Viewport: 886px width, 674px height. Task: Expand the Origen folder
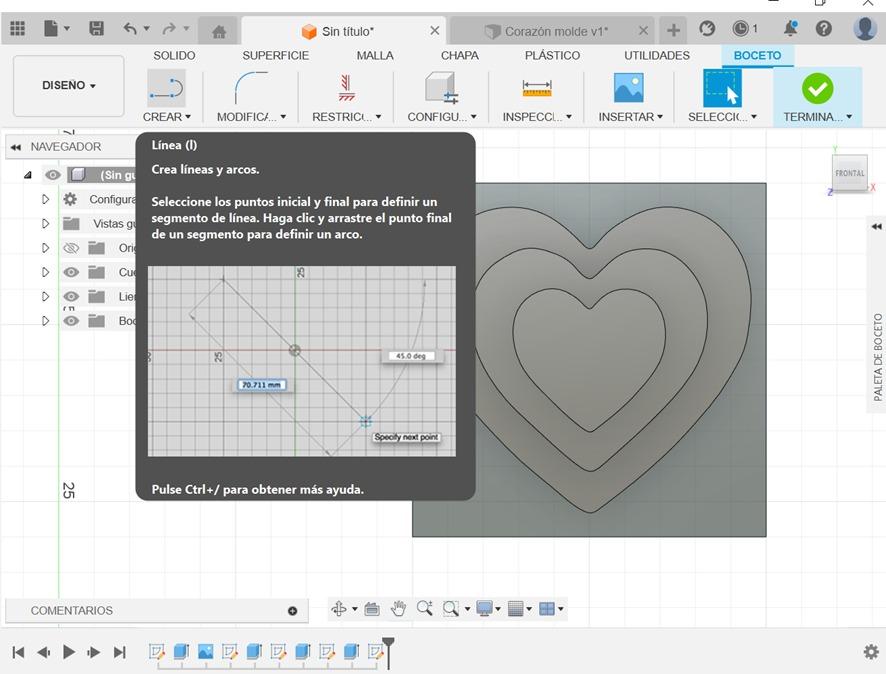(x=46, y=248)
